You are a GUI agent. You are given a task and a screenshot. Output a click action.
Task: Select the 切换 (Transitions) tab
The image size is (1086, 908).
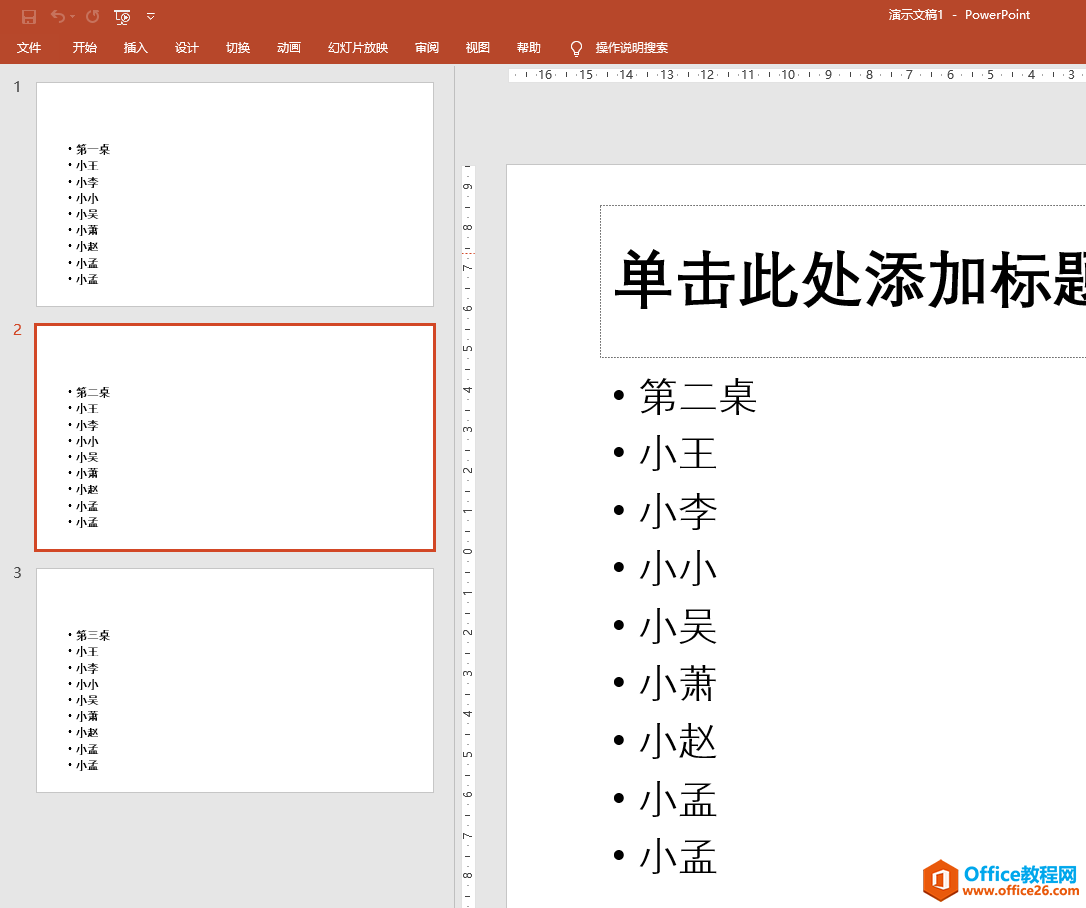238,48
